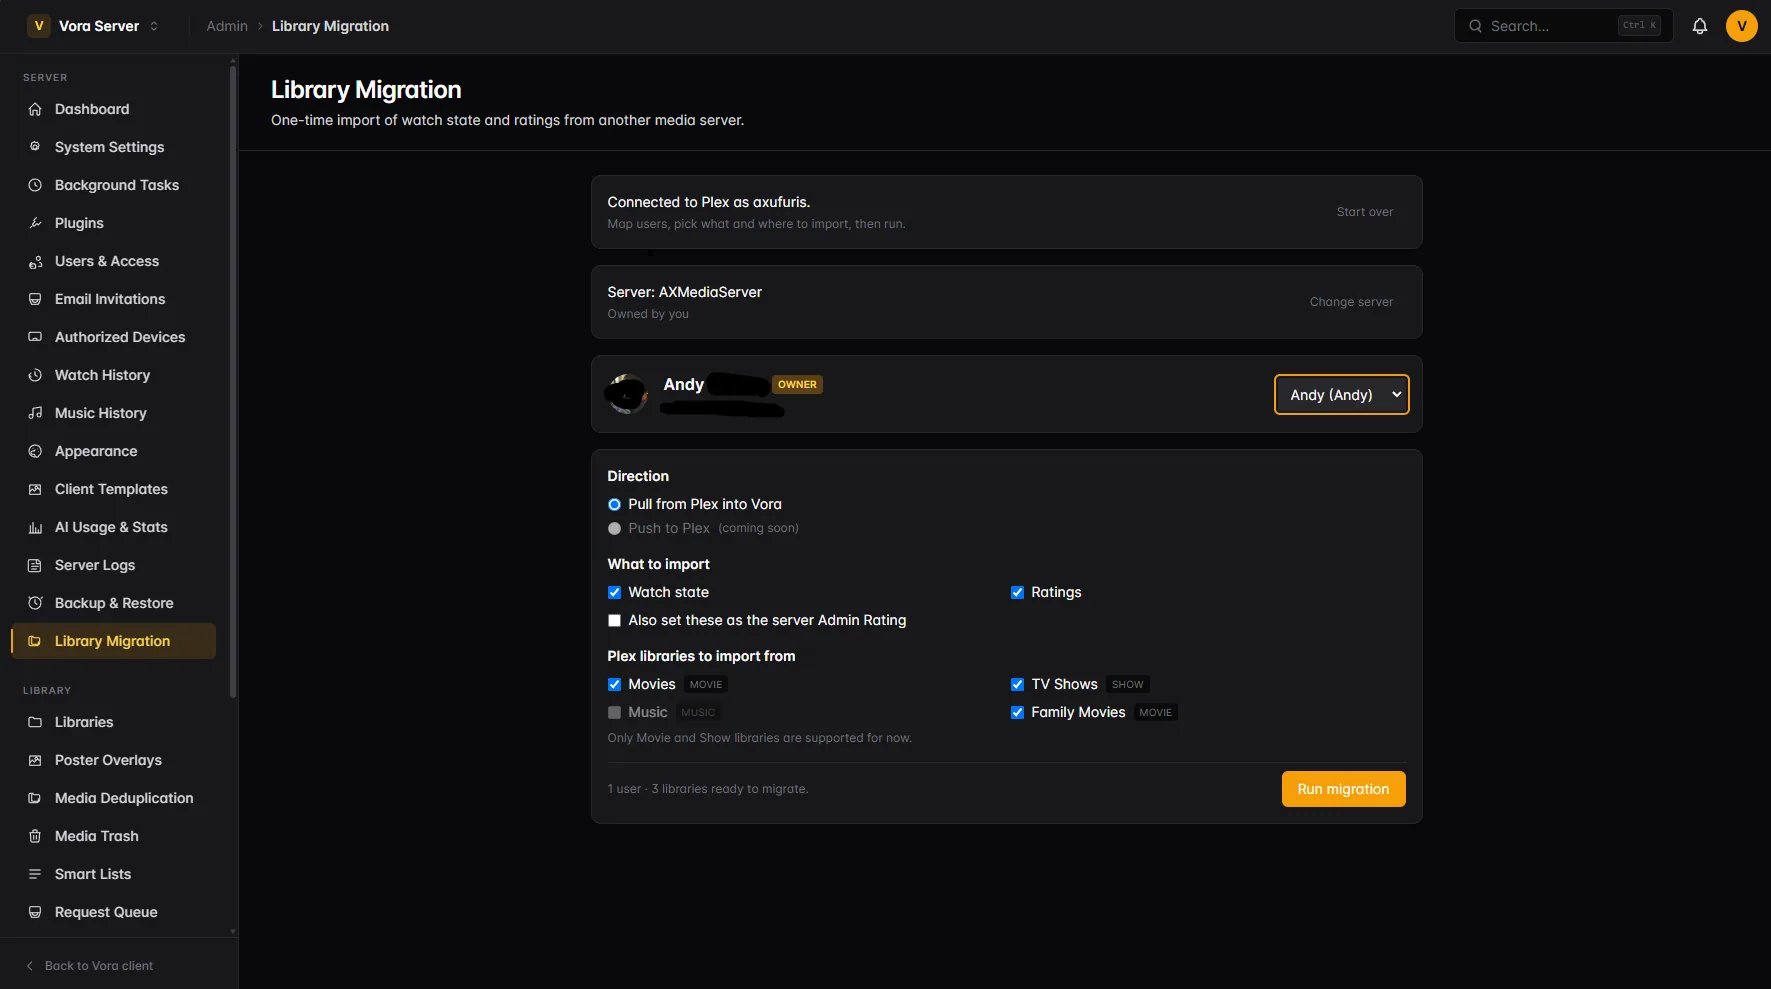This screenshot has height=989, width=1771.
Task: Enable Also set as server Admin Rating
Action: point(614,620)
